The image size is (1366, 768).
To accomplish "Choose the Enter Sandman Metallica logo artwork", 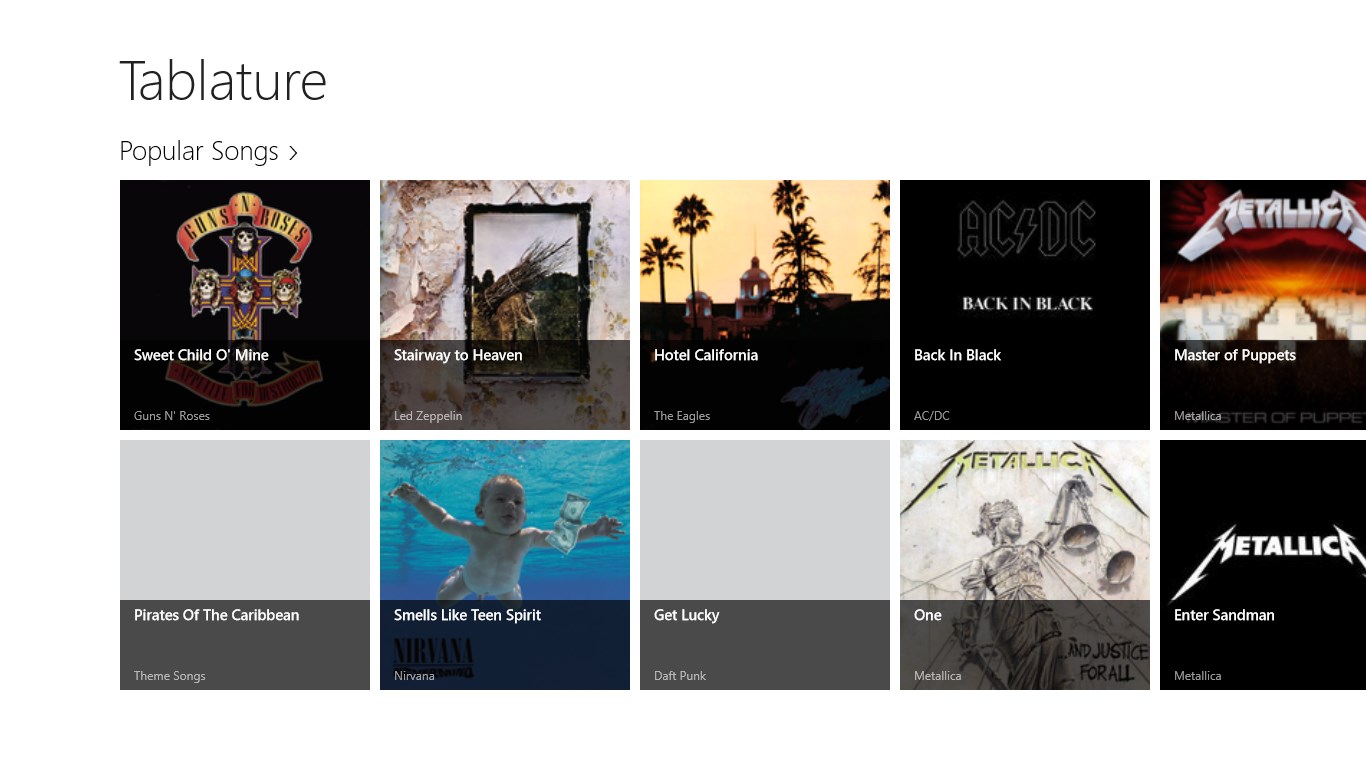I will [x=1263, y=520].
